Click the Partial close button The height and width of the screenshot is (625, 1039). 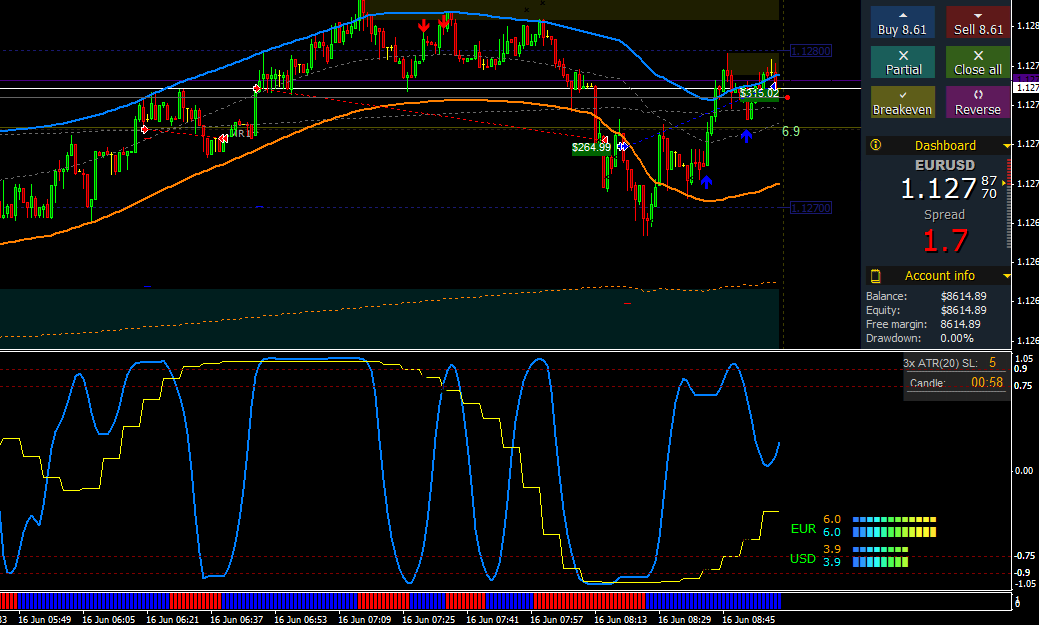click(902, 62)
